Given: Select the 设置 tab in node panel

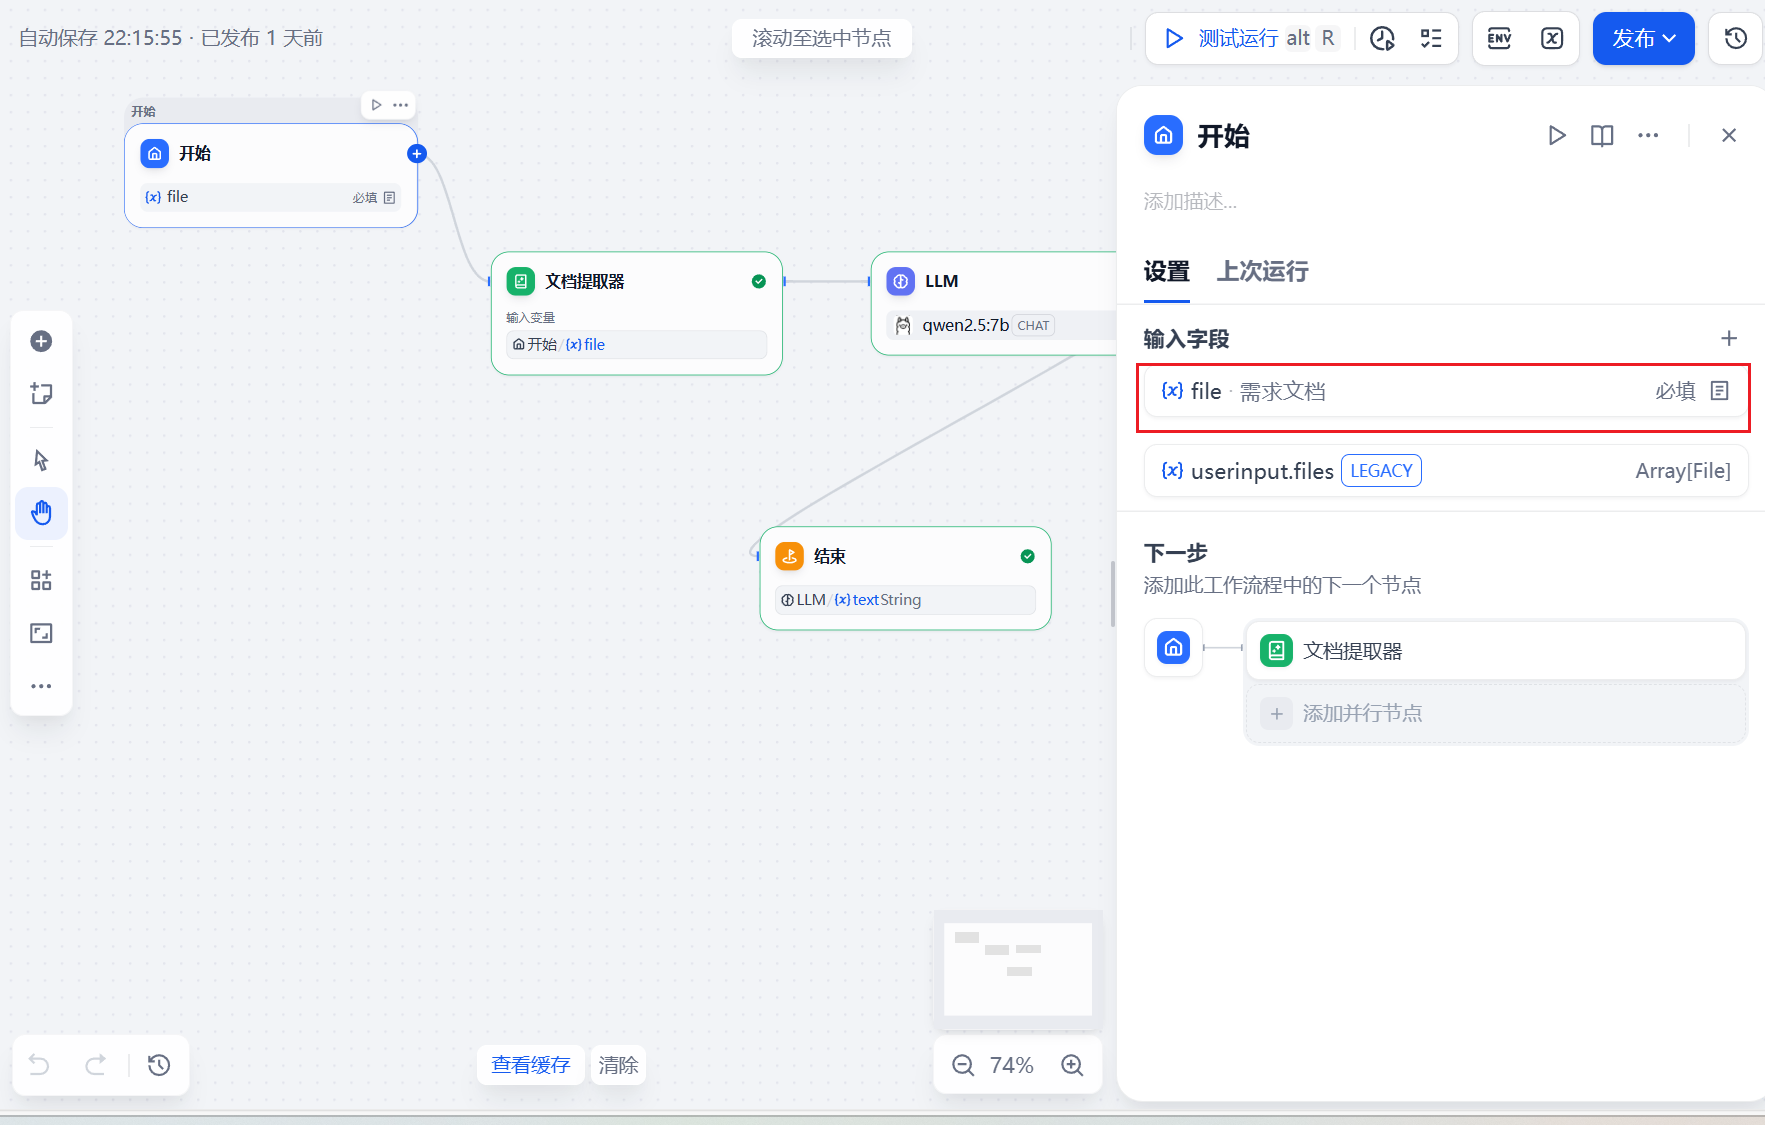Looking at the screenshot, I should pyautogui.click(x=1166, y=272).
